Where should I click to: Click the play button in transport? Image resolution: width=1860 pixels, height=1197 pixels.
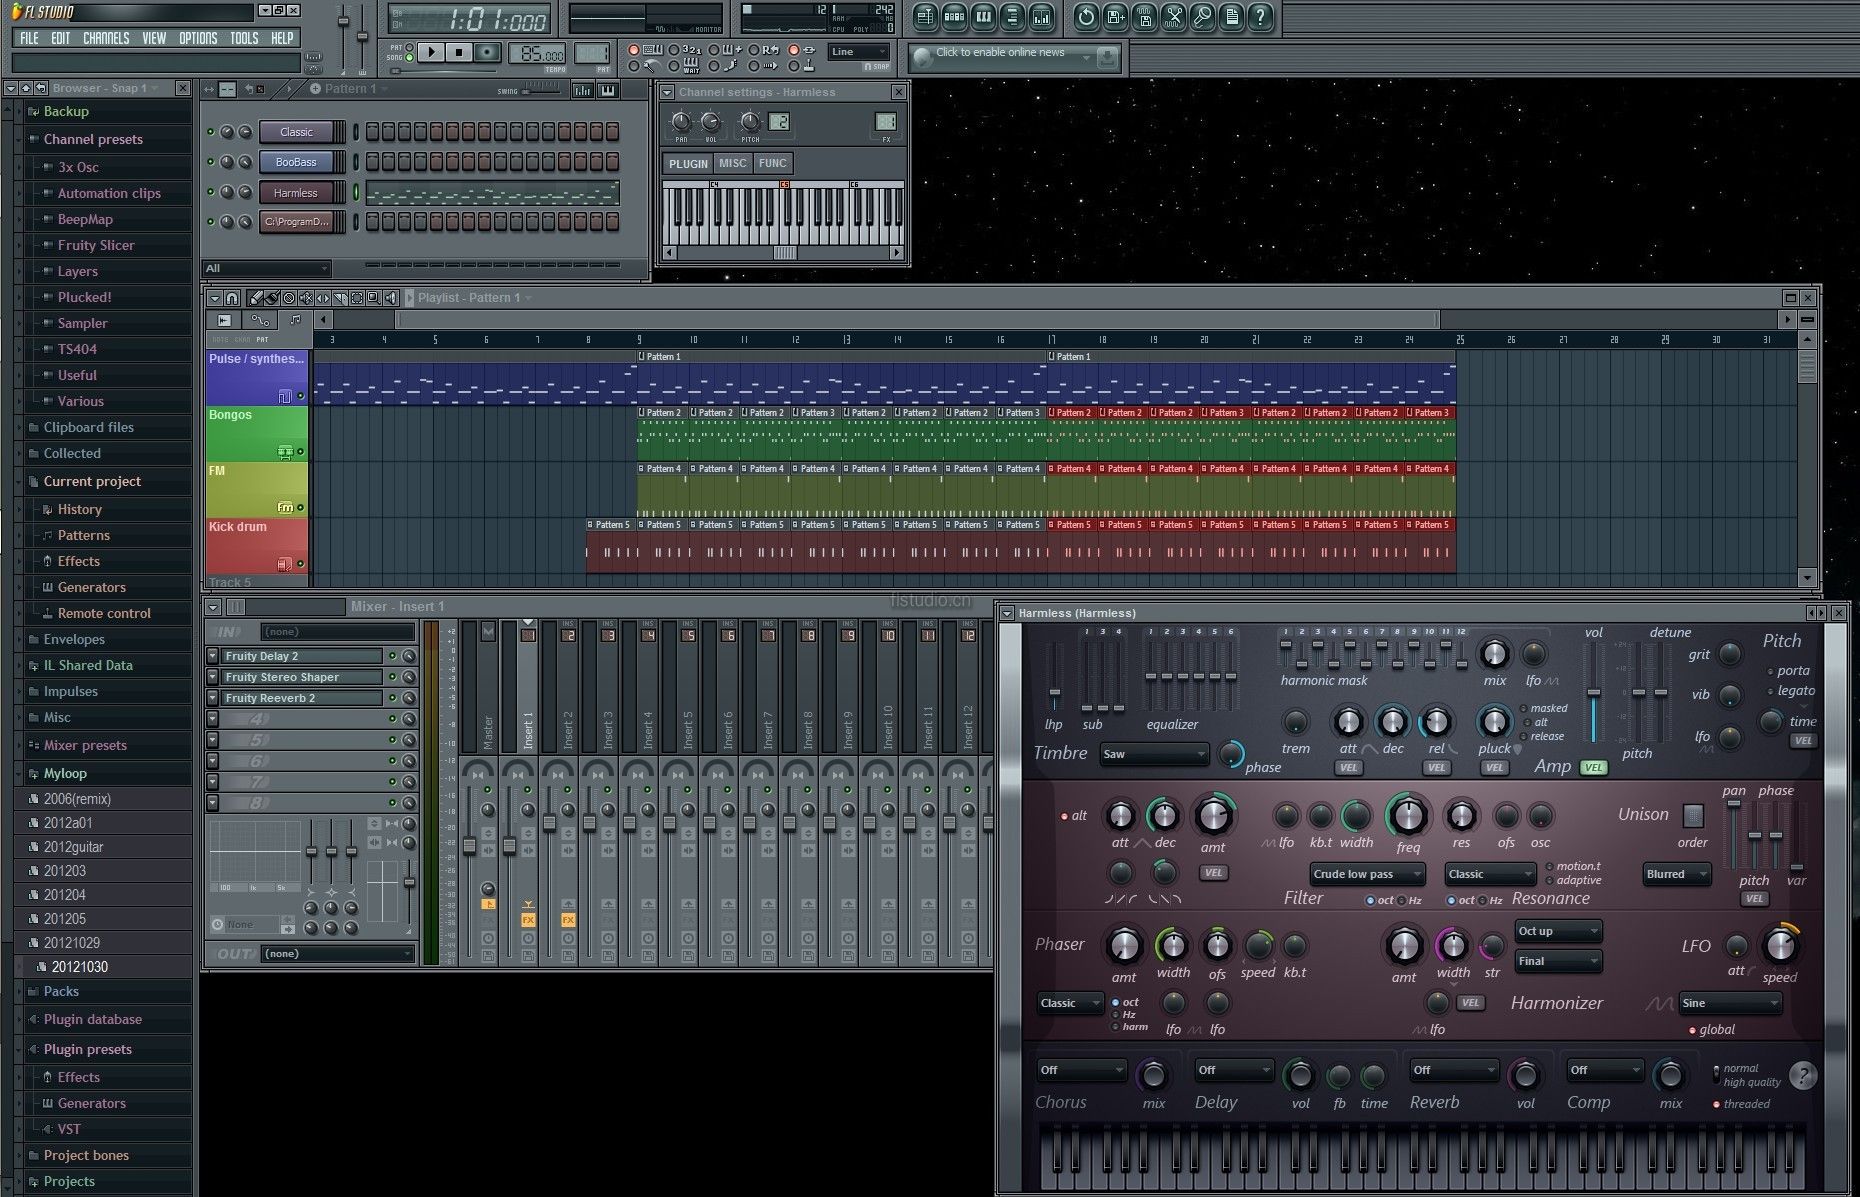pos(431,52)
